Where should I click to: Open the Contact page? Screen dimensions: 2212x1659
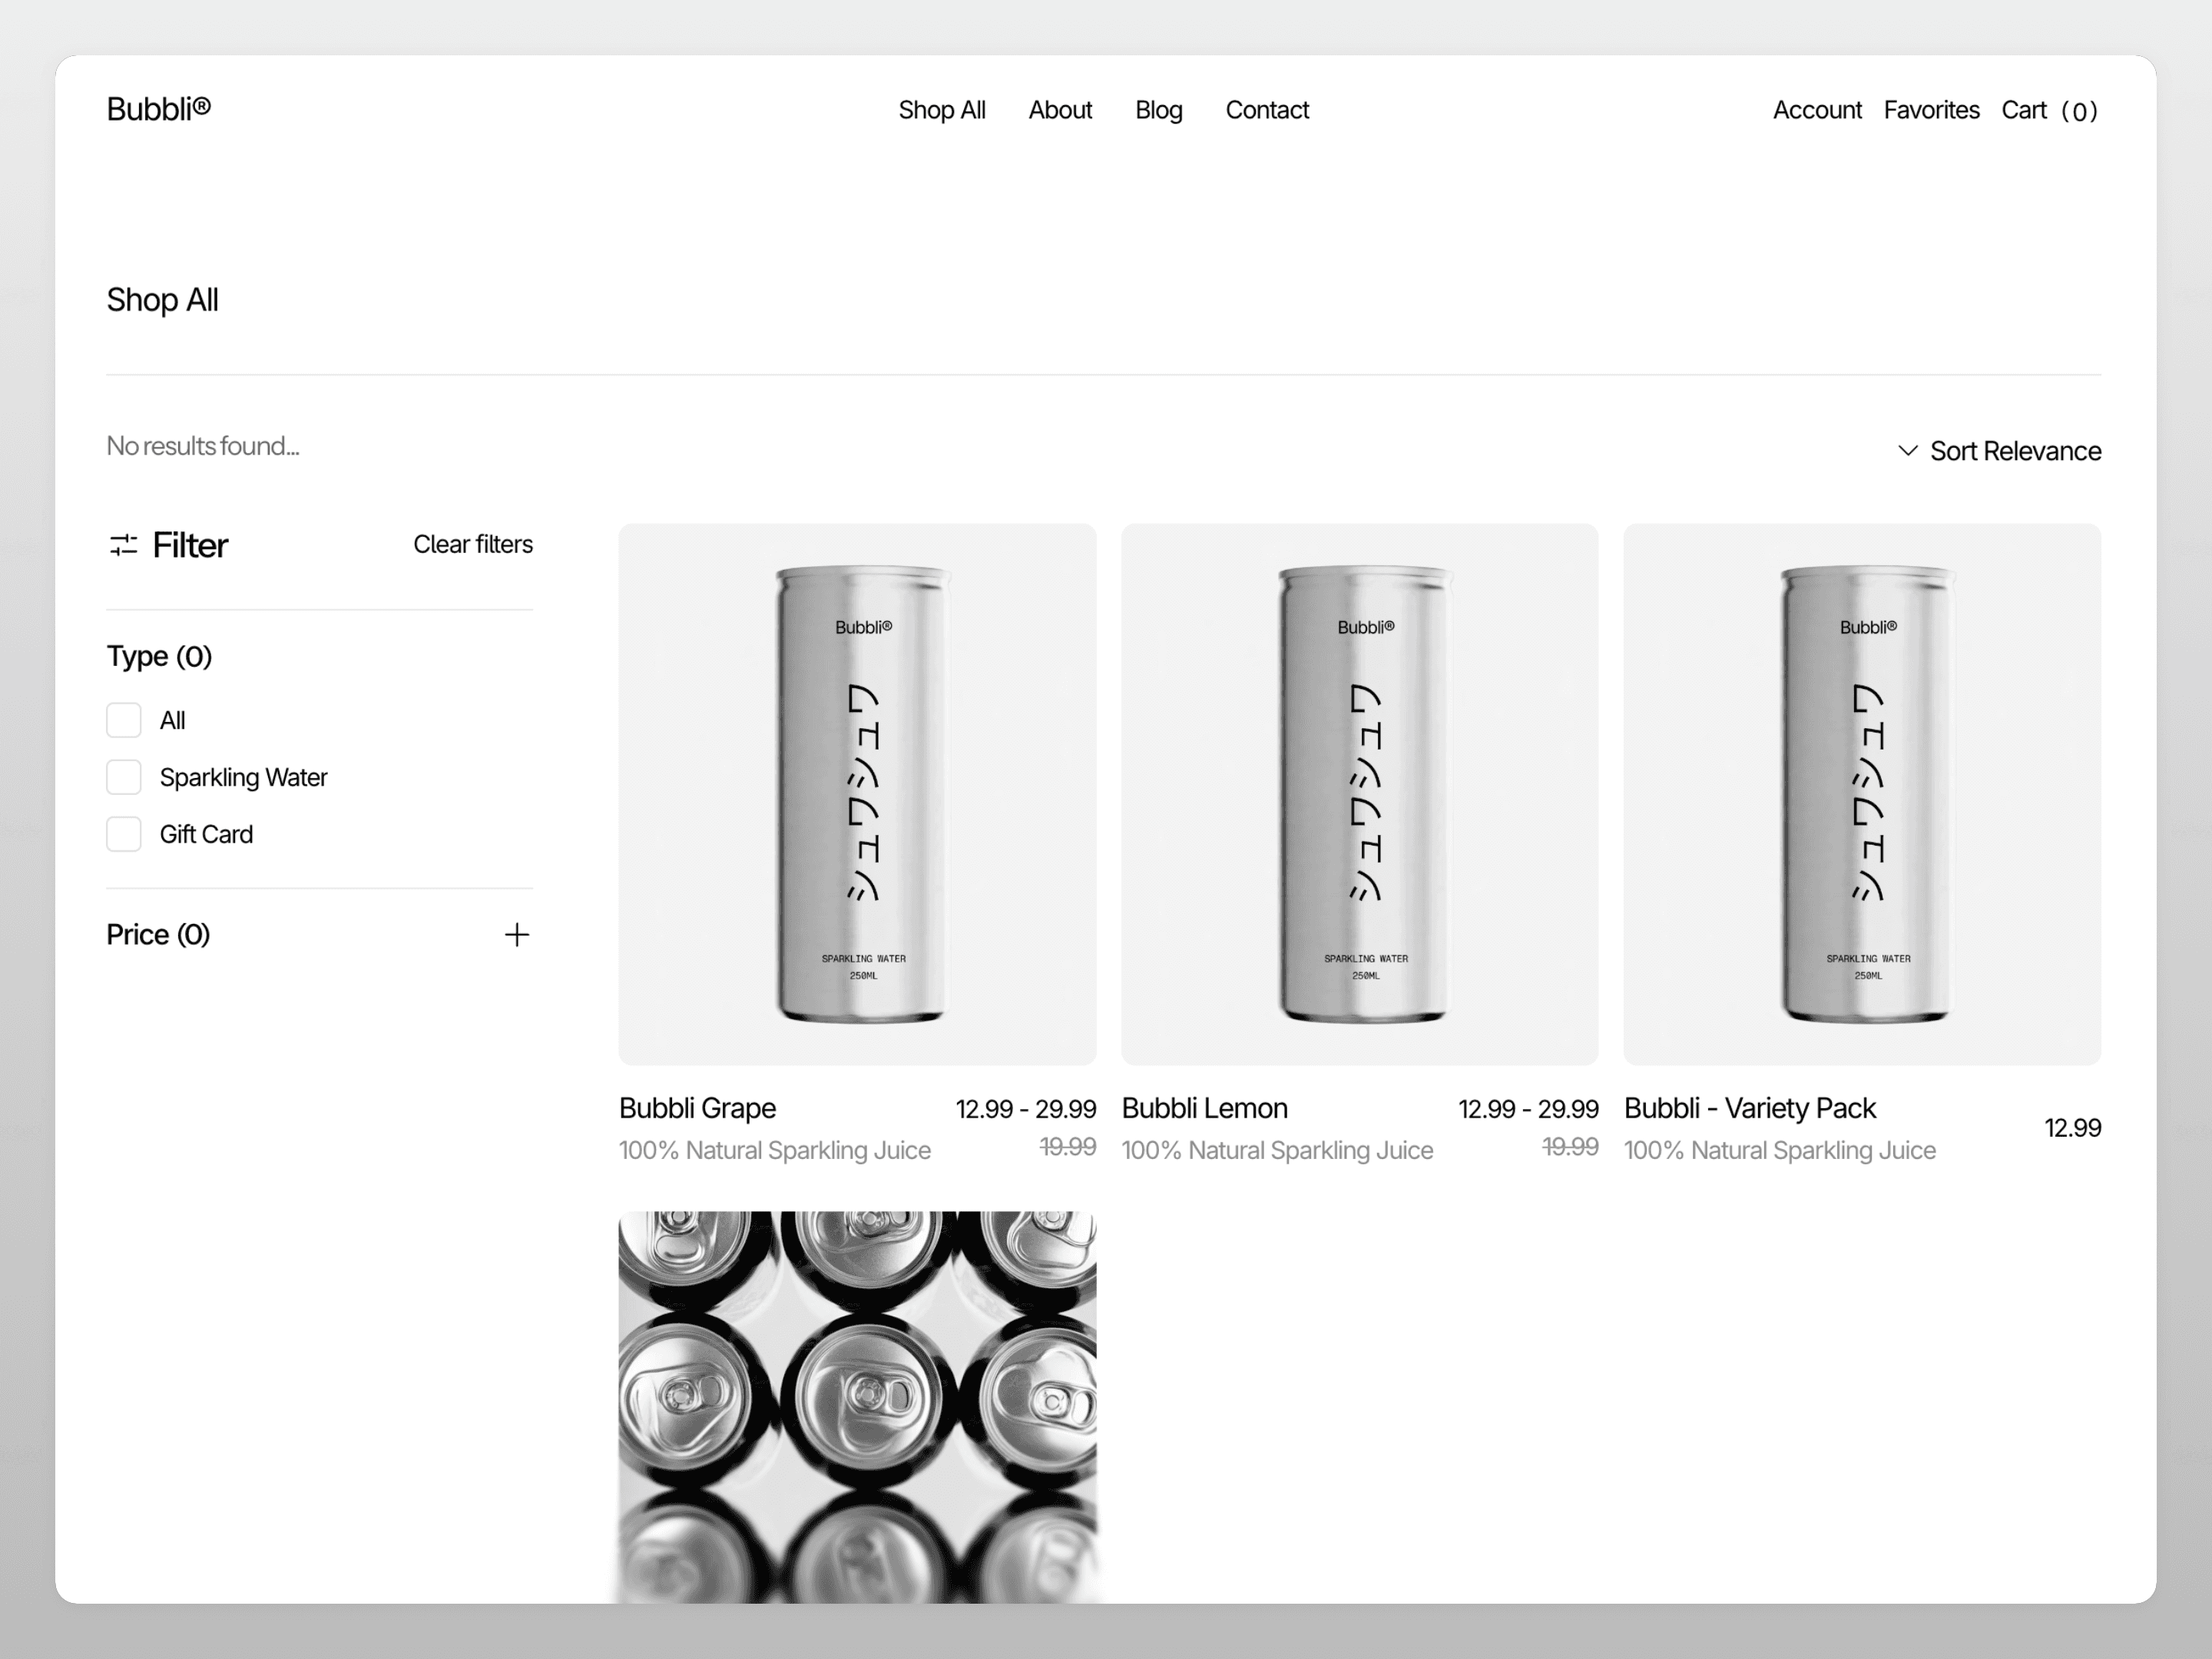(1267, 110)
